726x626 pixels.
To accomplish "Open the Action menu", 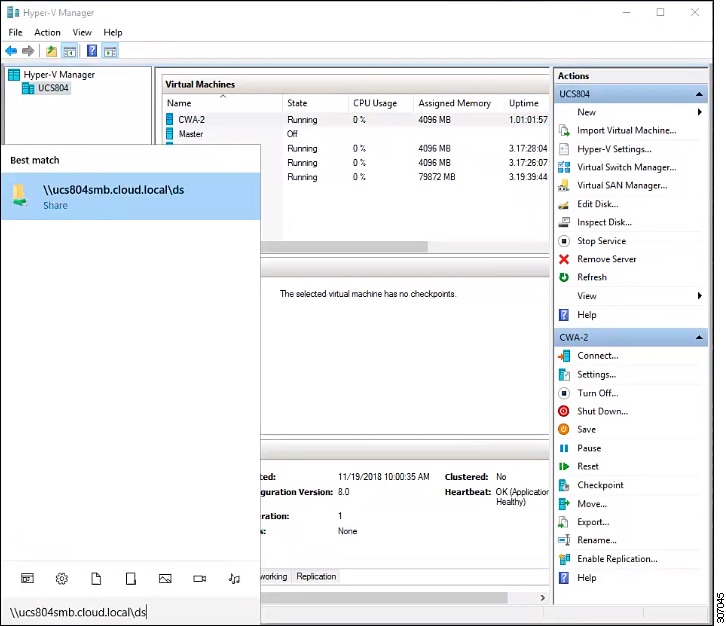I will click(x=47, y=32).
